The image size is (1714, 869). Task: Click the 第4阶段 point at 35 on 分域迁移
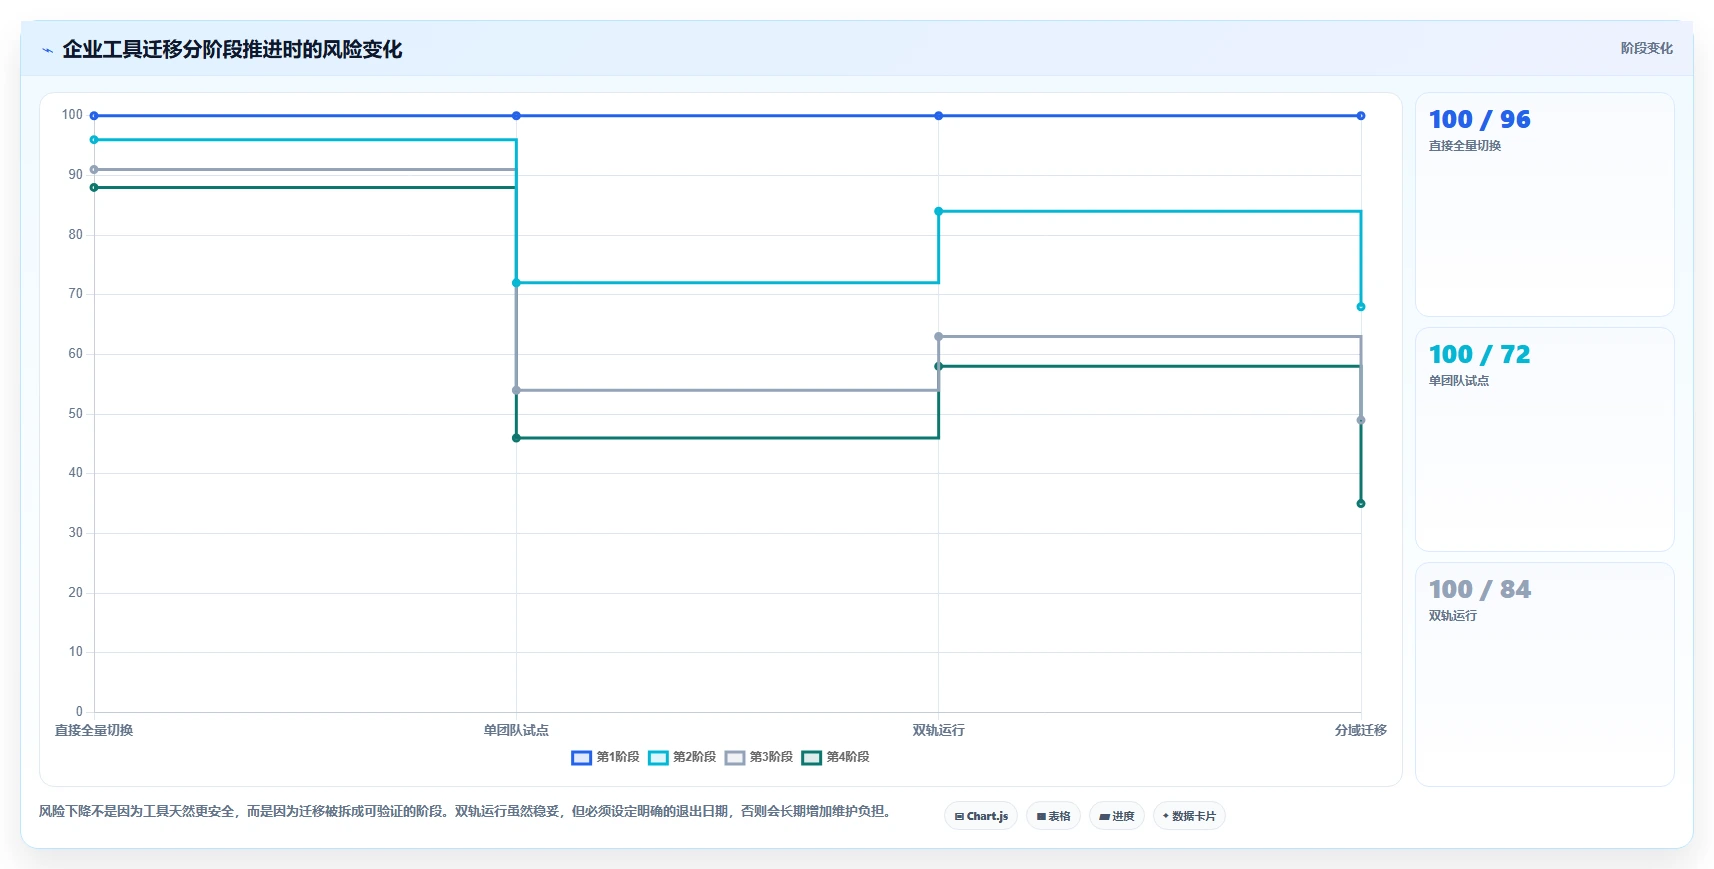tap(1360, 503)
